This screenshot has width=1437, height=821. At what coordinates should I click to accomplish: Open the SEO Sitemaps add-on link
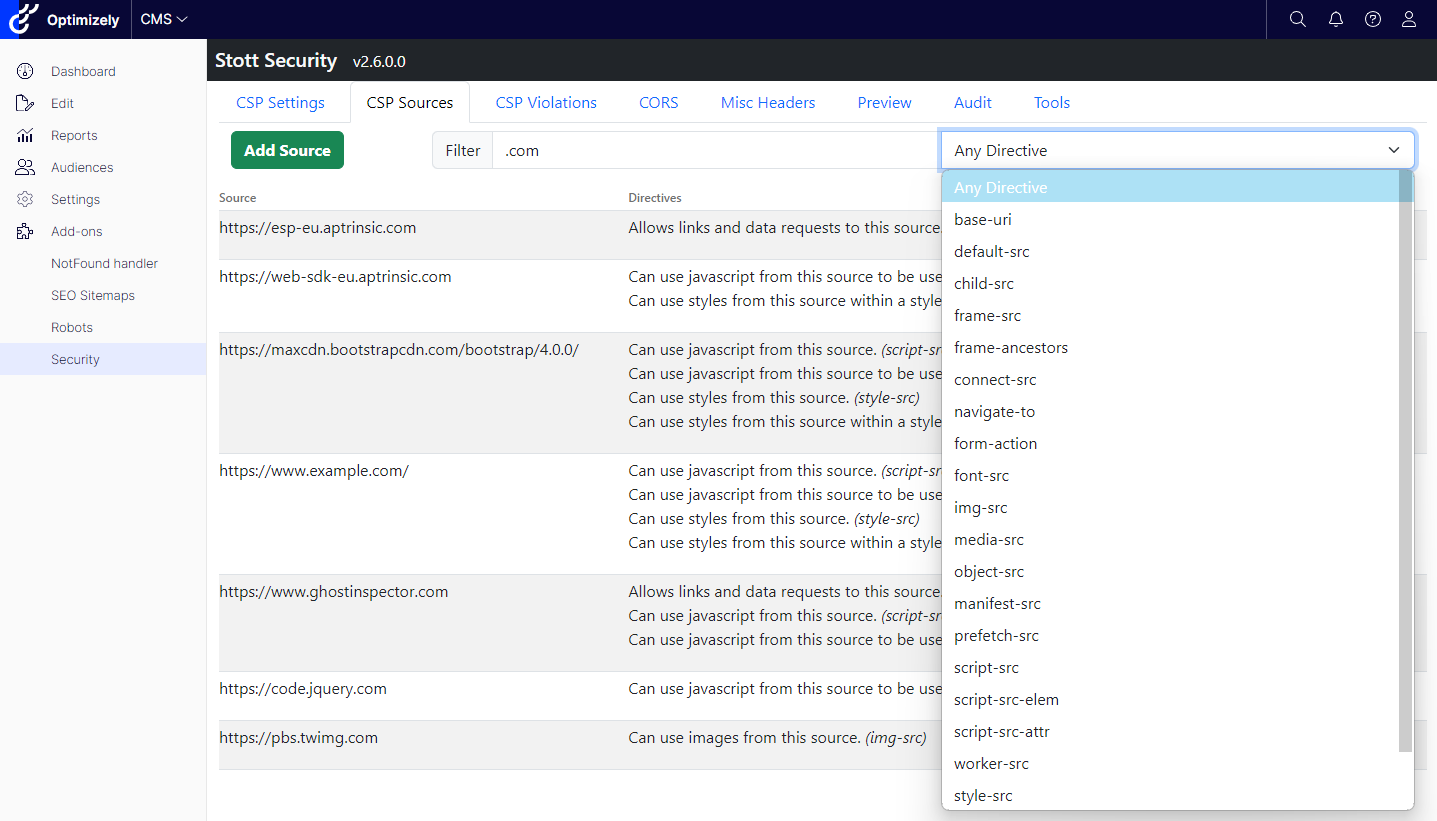click(93, 295)
